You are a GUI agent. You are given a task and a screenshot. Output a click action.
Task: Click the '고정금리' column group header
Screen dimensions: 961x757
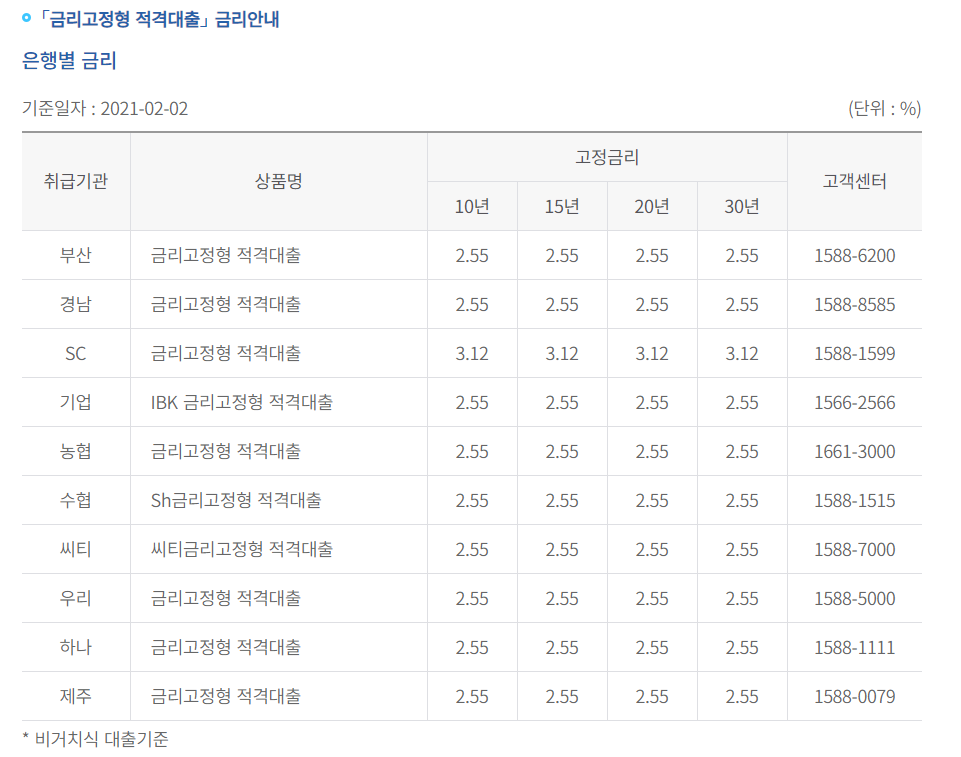point(607,158)
